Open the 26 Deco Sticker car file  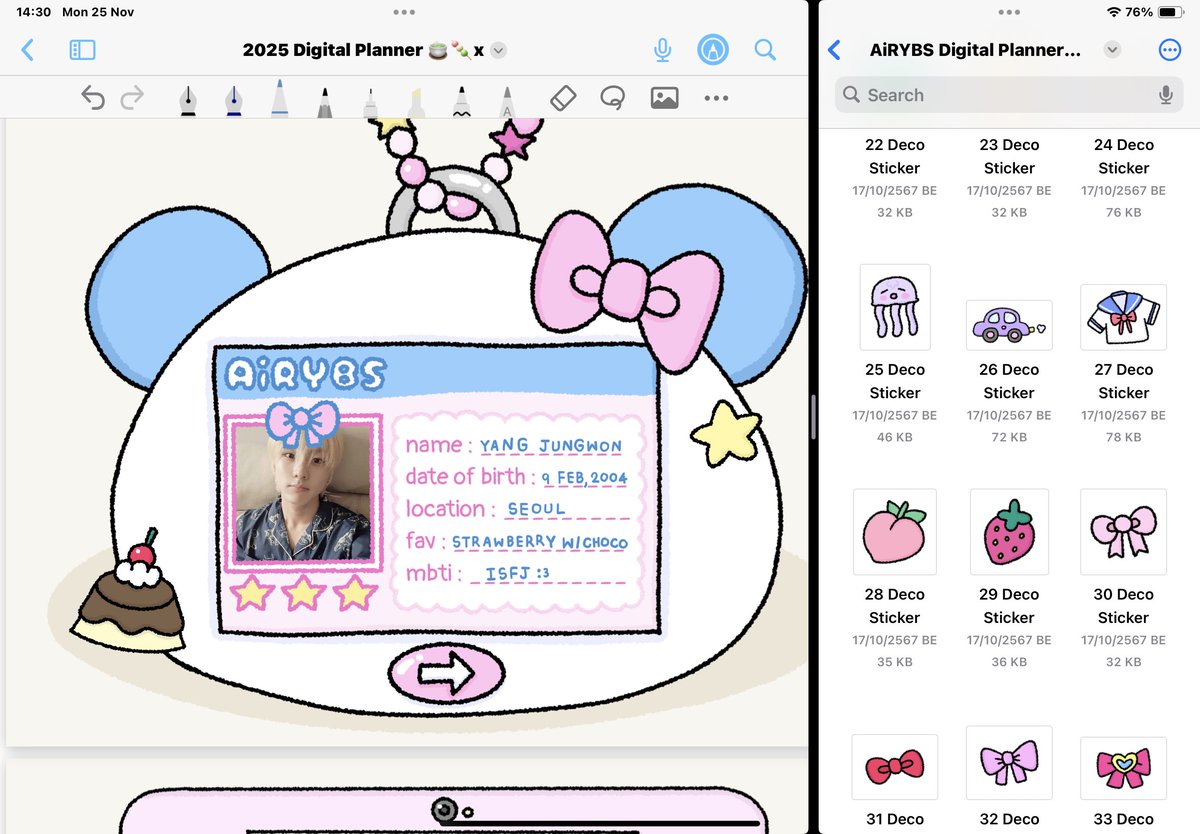[1009, 324]
